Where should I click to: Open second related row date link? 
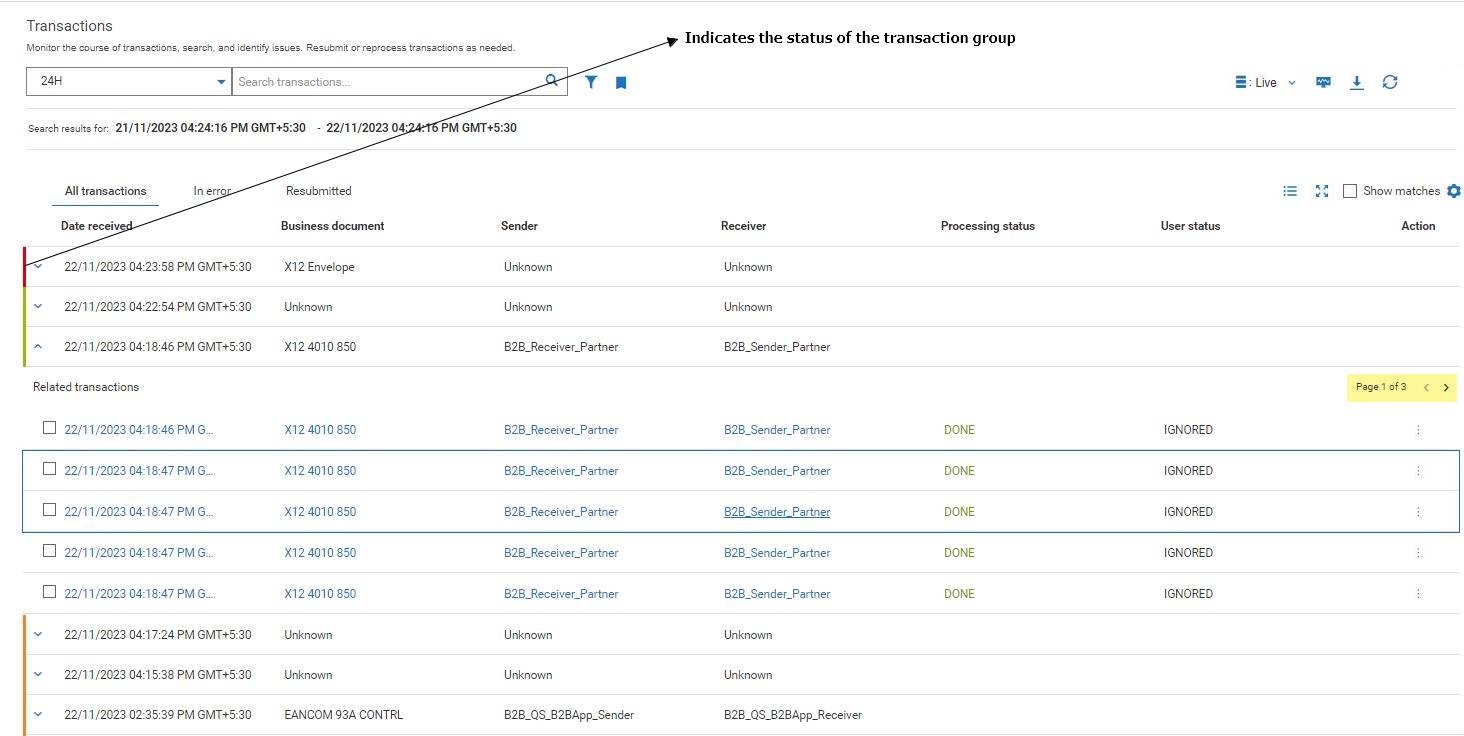(139, 471)
